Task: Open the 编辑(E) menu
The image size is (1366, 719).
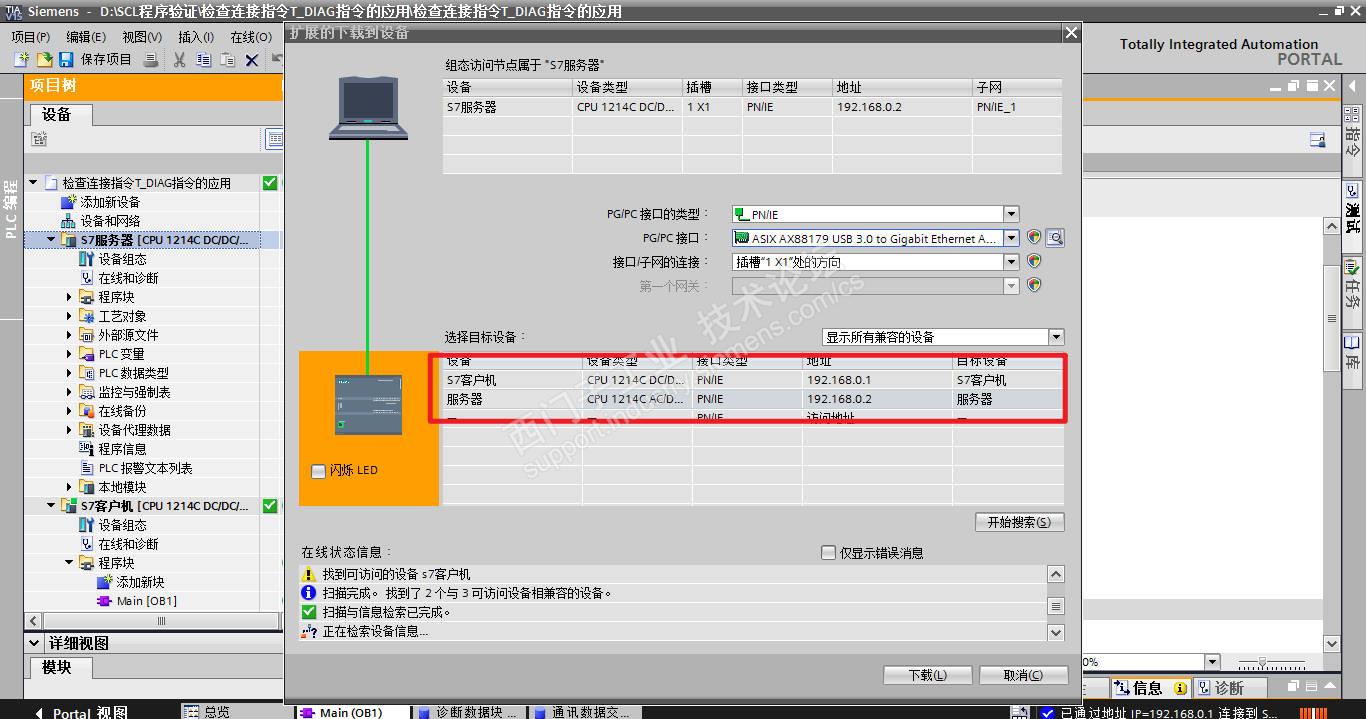Action: 86,37
